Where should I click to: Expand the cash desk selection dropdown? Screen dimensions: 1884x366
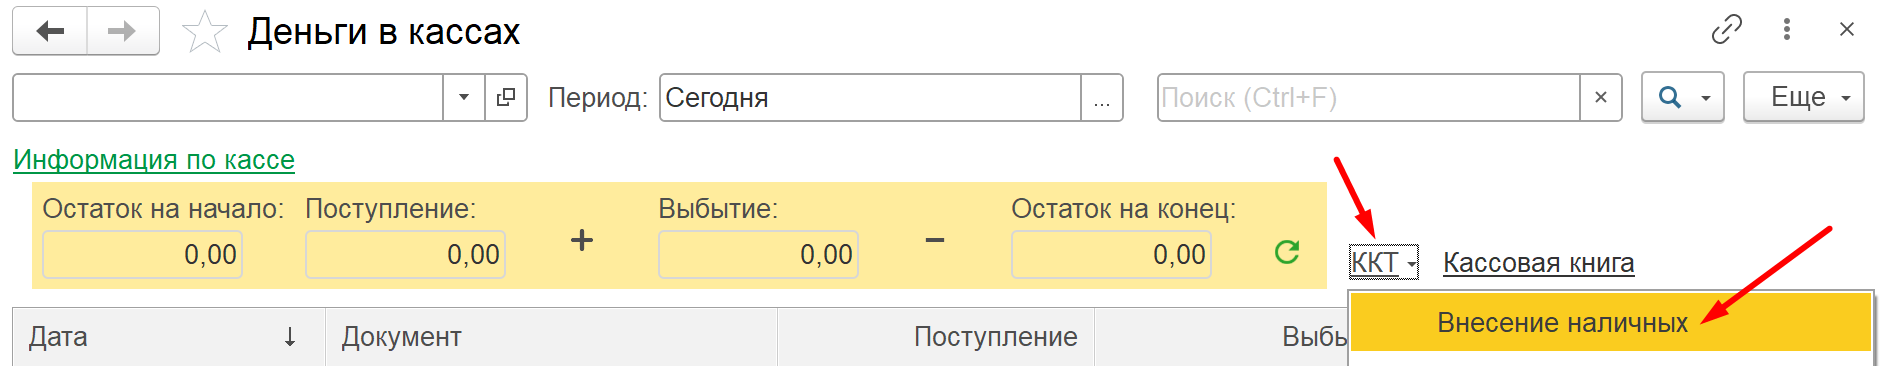(x=464, y=97)
